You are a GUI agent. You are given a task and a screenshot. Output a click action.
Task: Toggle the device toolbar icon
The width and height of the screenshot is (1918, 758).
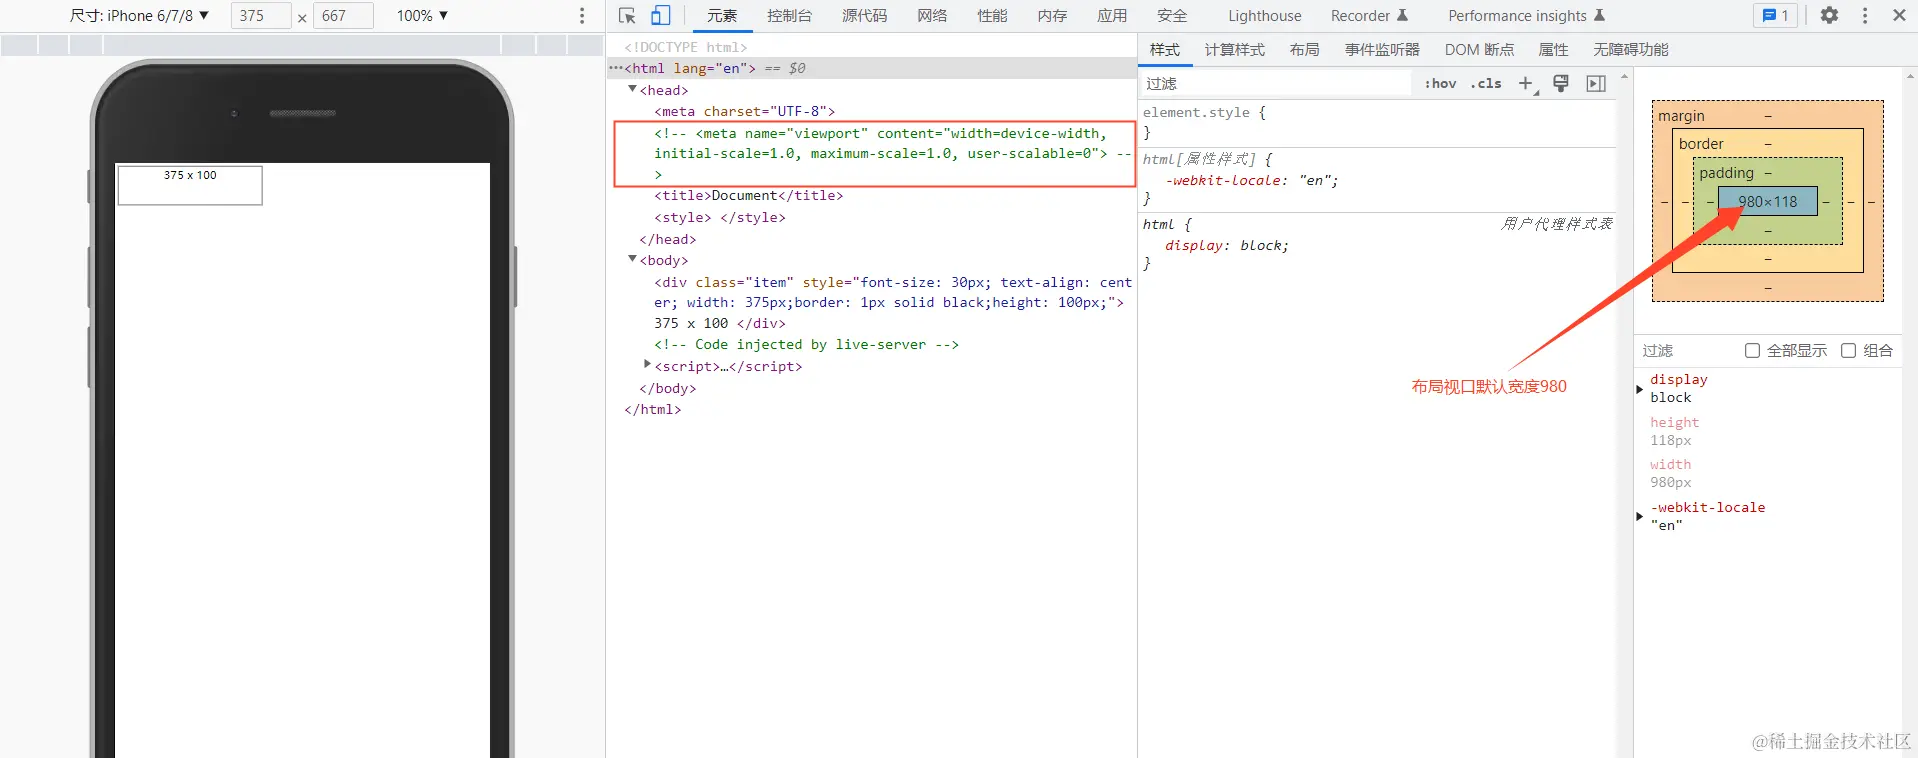tap(661, 16)
